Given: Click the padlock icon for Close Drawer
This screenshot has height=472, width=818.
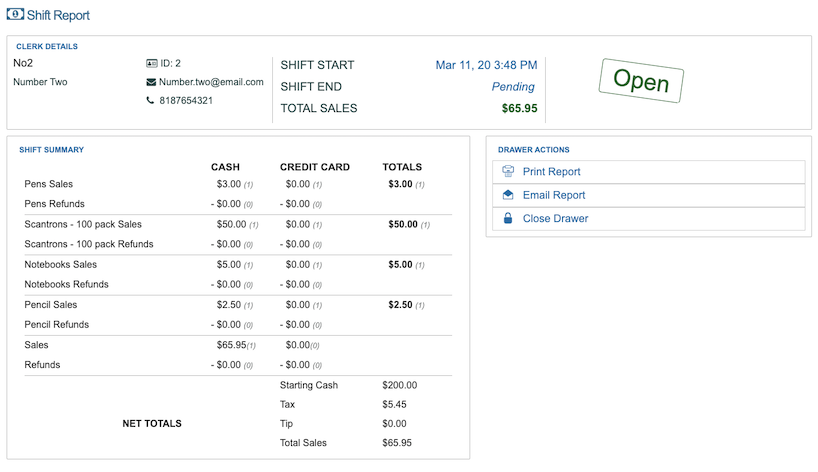Looking at the screenshot, I should (508, 218).
